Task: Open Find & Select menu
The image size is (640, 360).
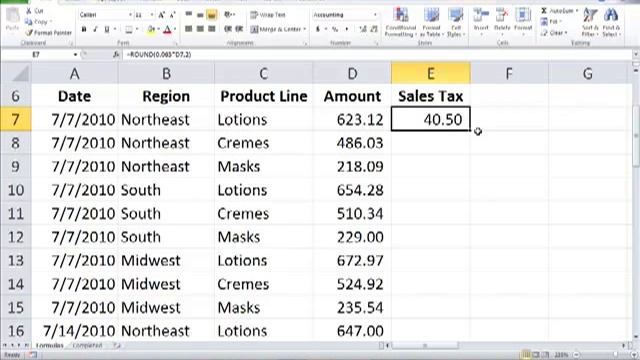Action: [x=611, y=22]
